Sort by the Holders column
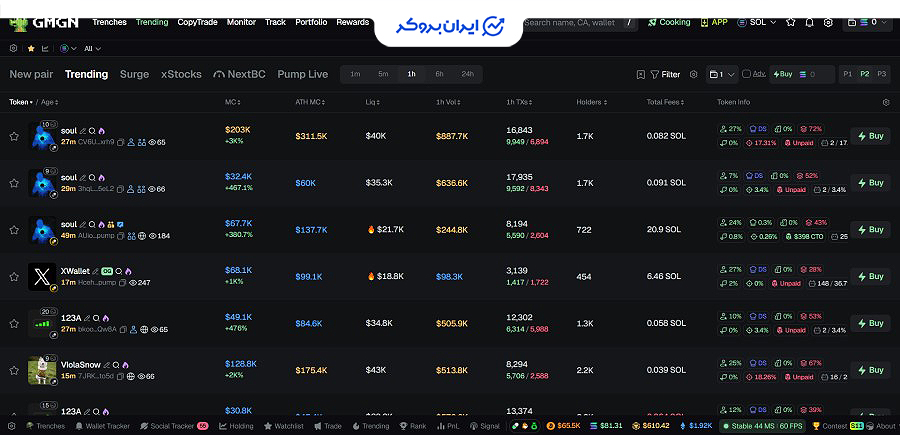900x435 pixels. coord(591,102)
